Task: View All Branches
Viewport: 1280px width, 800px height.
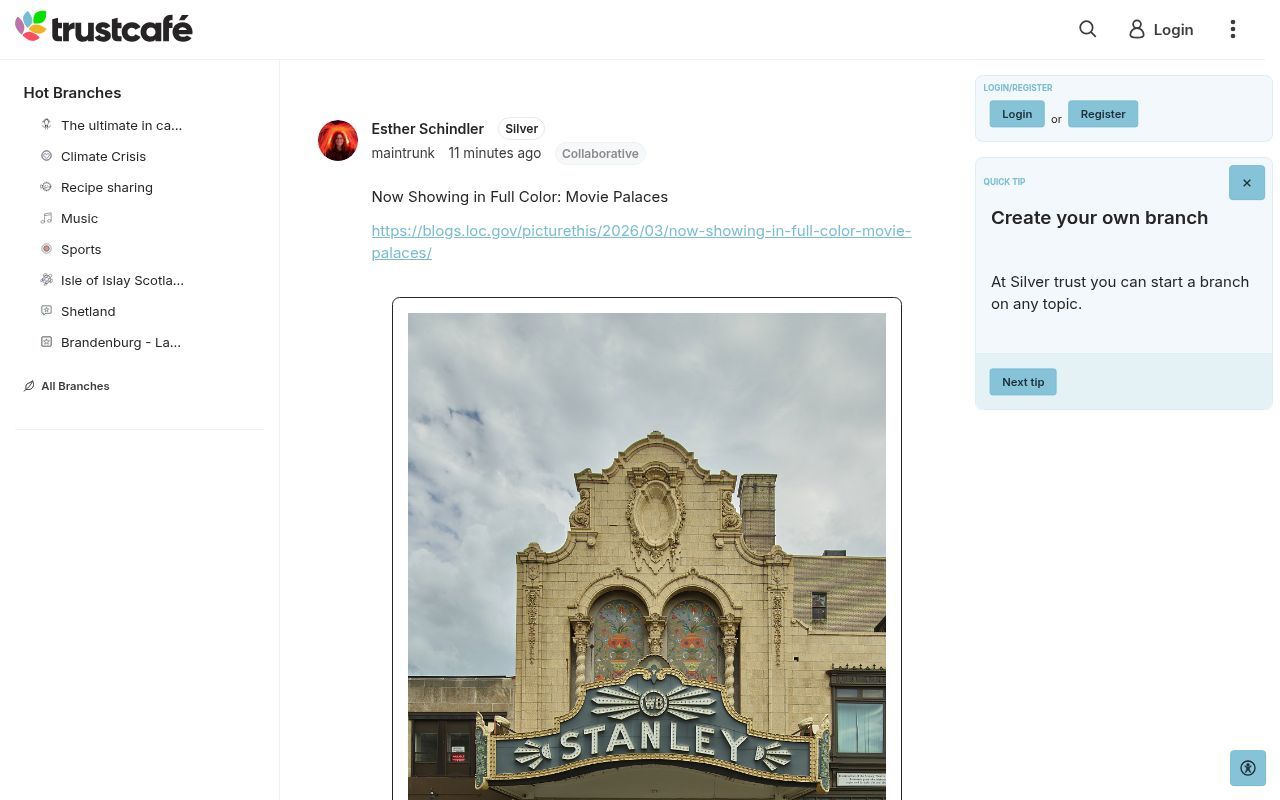Action: tap(75, 386)
